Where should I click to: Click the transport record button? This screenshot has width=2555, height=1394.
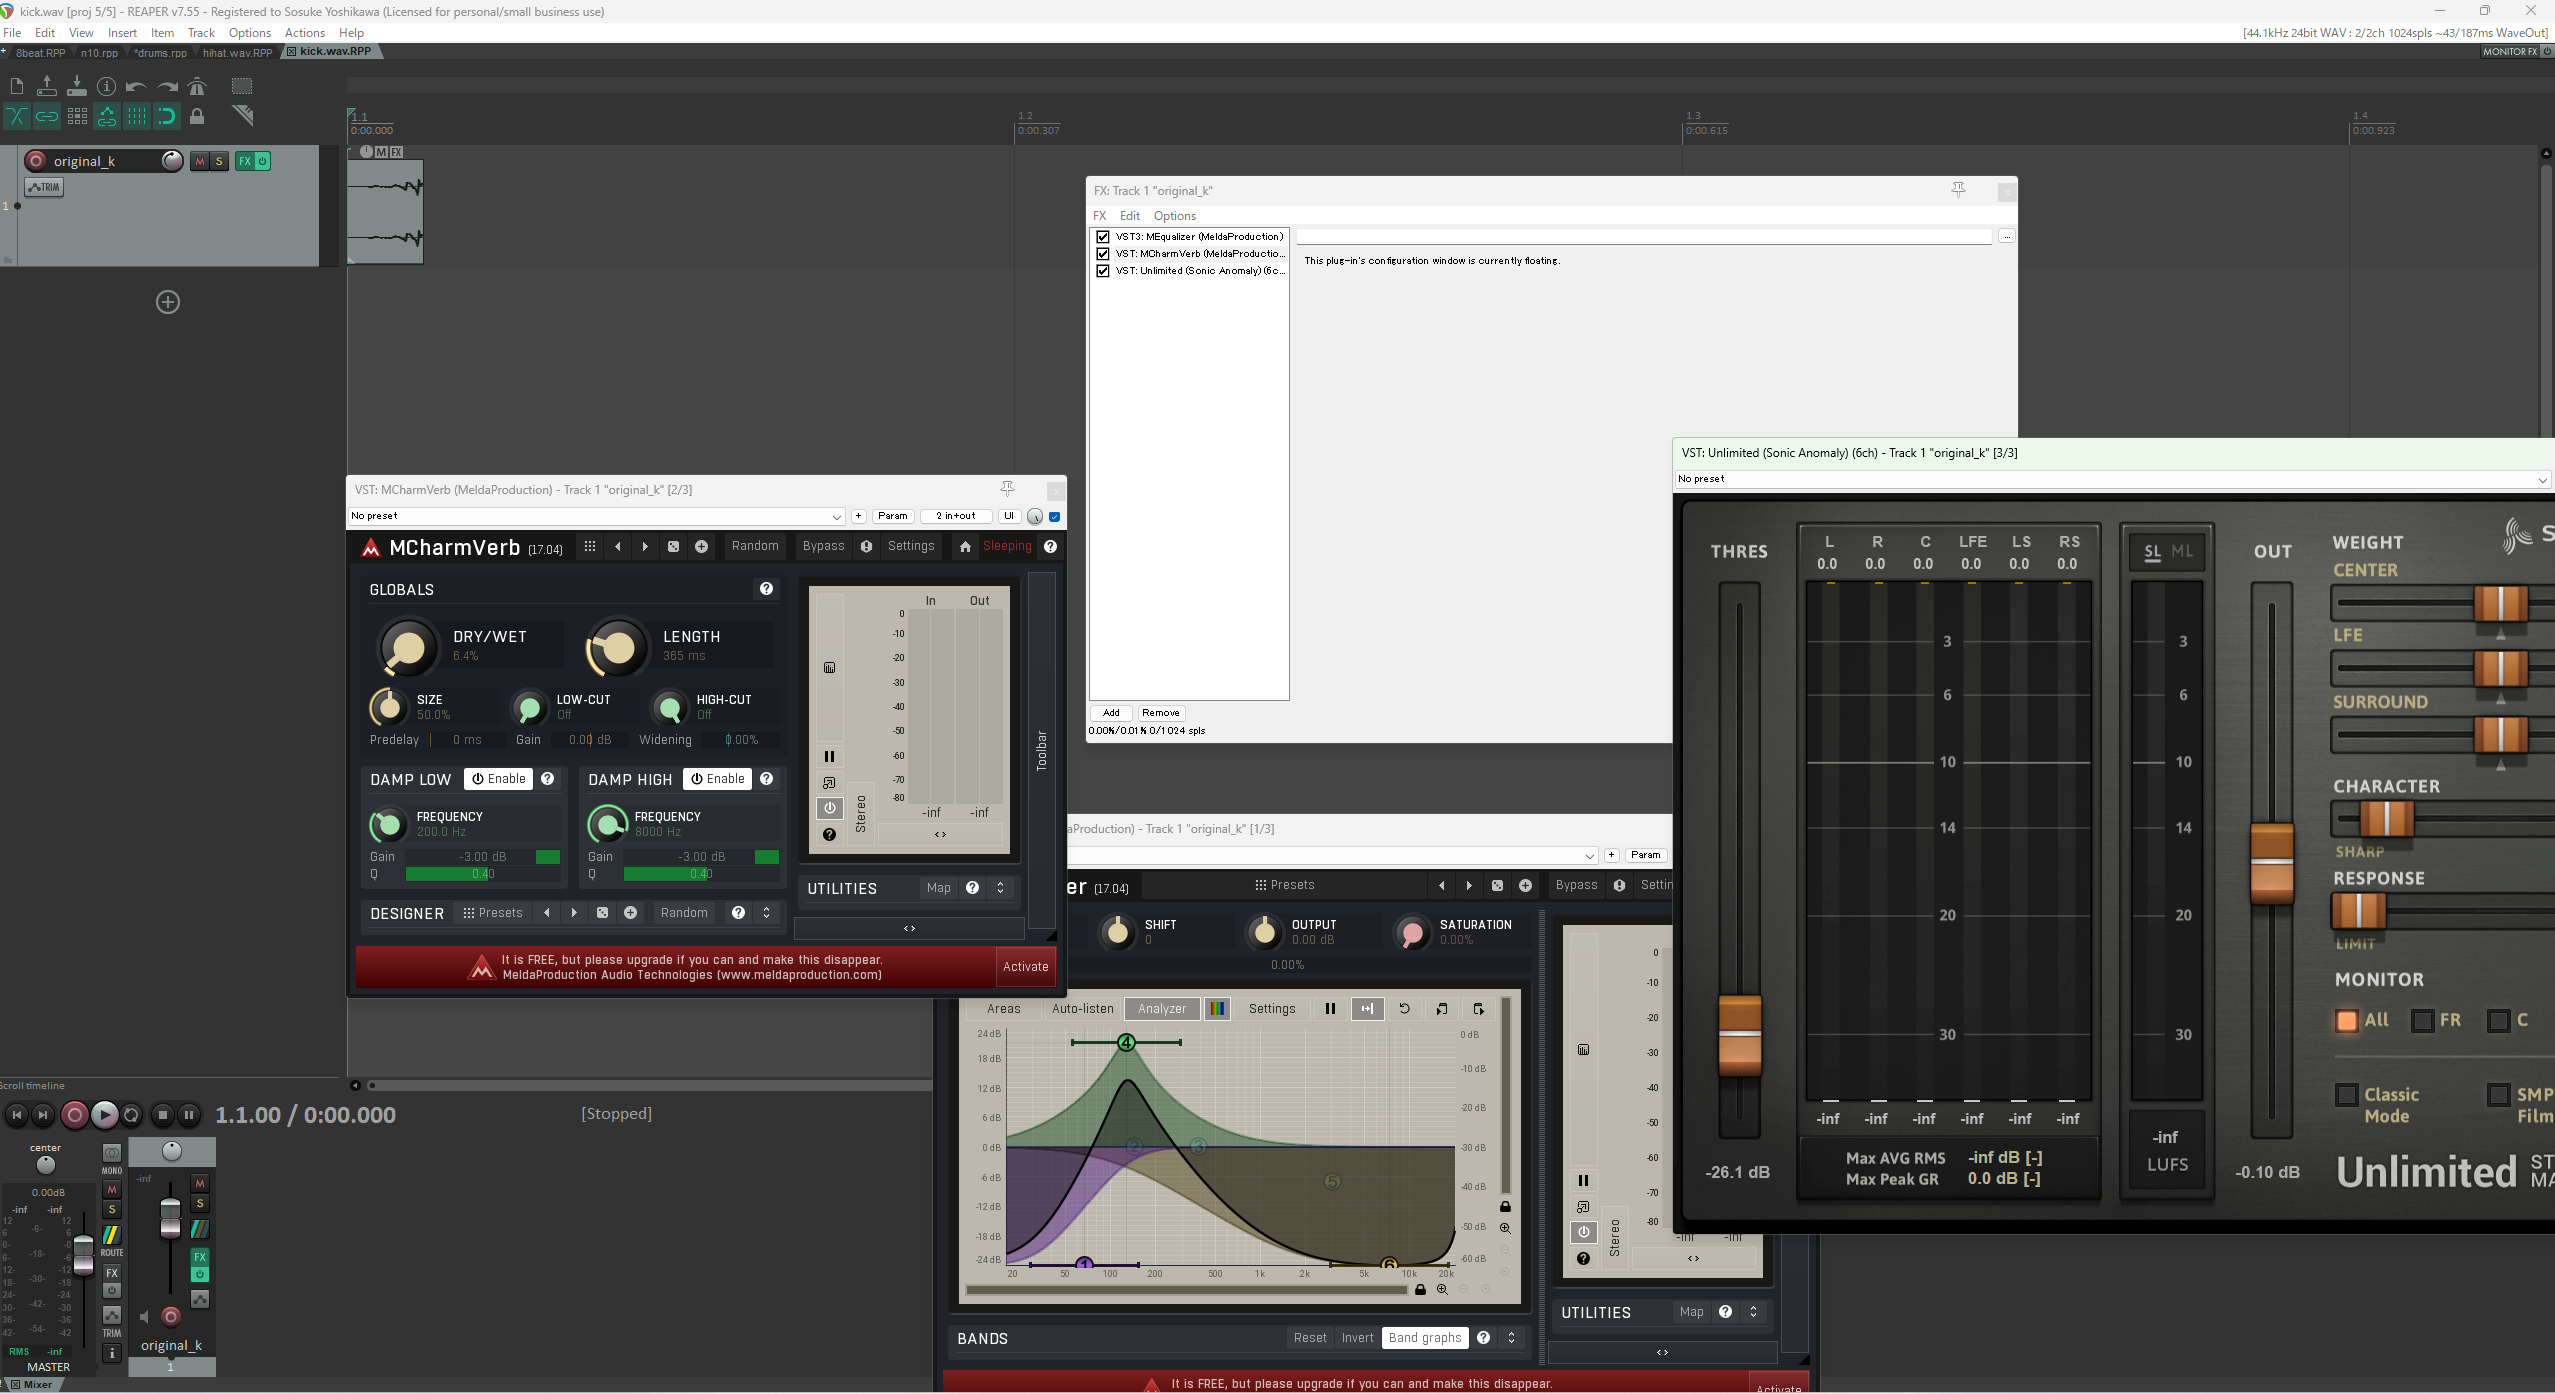[x=74, y=1115]
